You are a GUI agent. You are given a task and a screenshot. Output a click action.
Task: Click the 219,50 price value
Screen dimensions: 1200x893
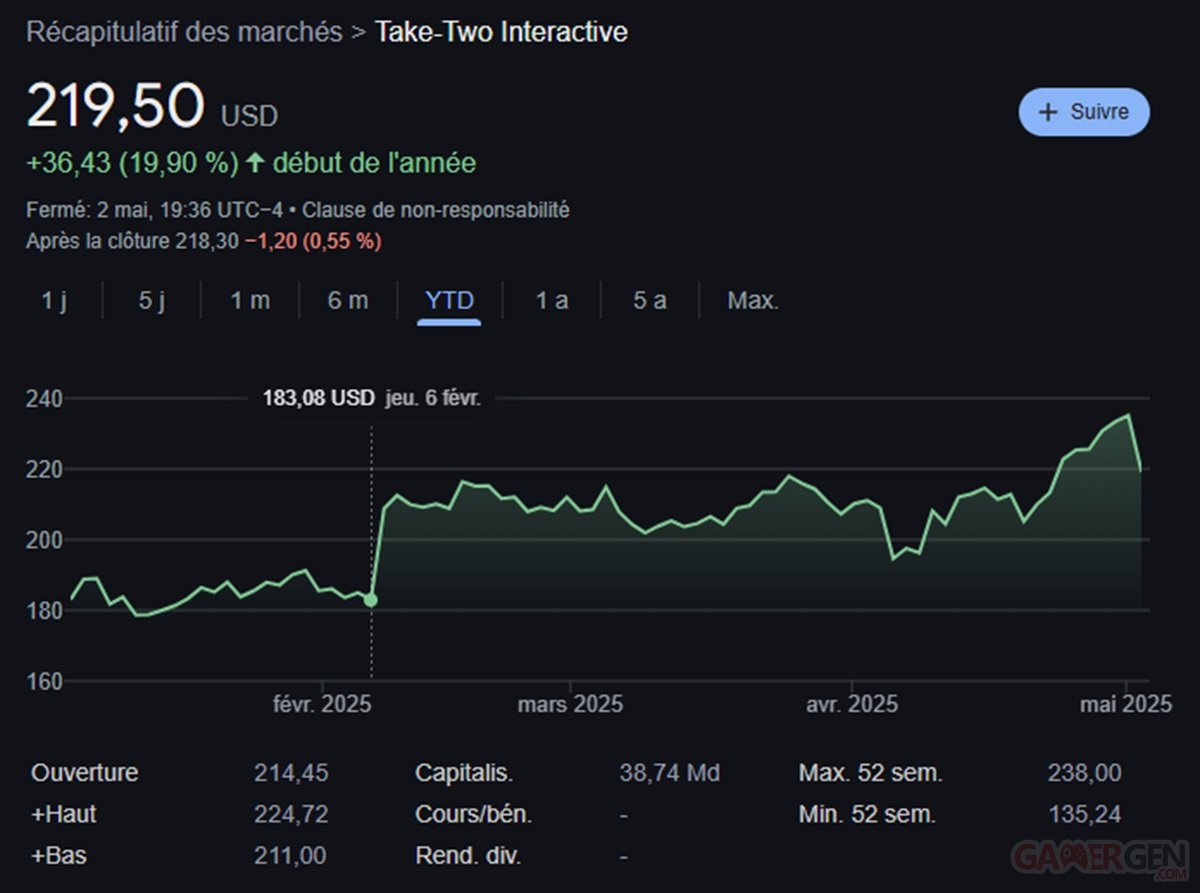click(x=115, y=106)
